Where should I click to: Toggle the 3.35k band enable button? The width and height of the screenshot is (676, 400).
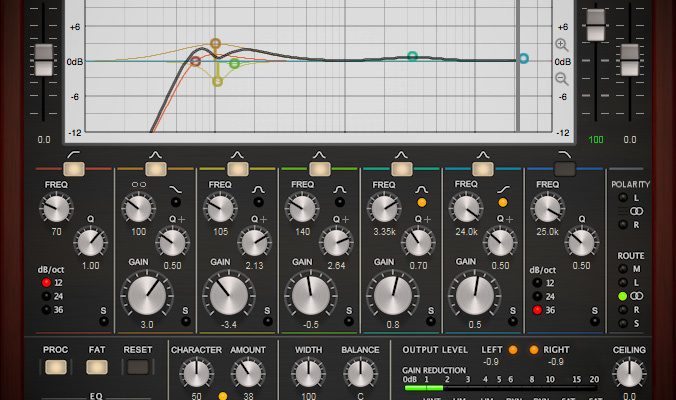401,170
